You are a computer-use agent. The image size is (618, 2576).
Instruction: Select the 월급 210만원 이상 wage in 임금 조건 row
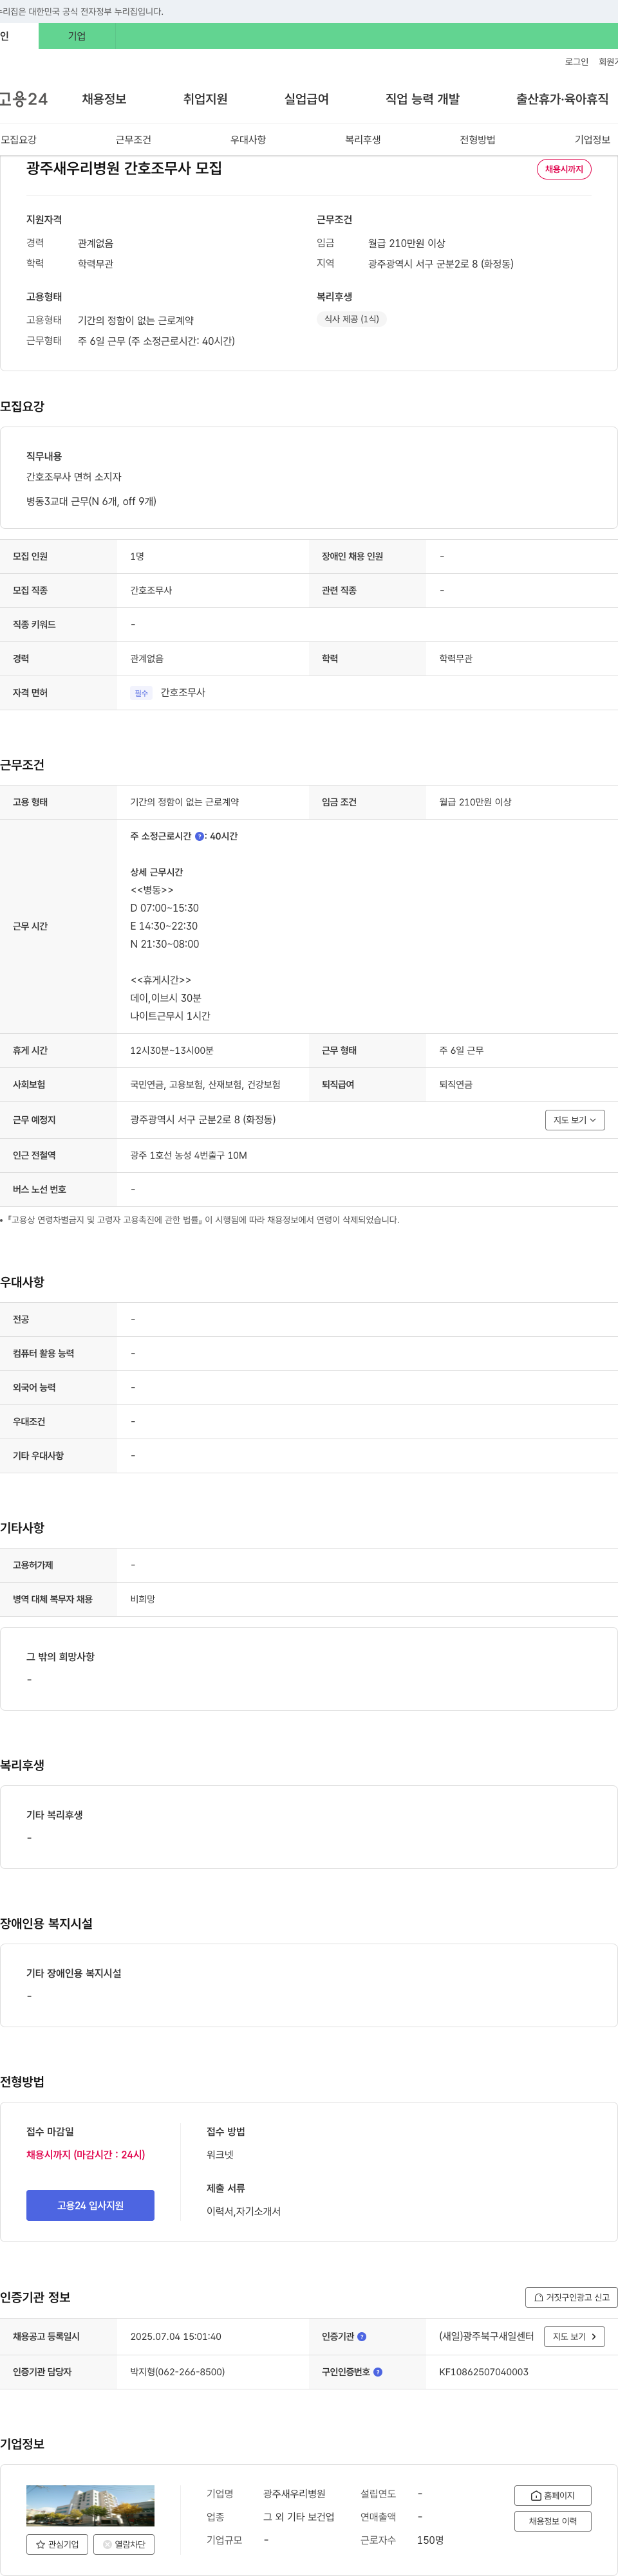click(475, 802)
